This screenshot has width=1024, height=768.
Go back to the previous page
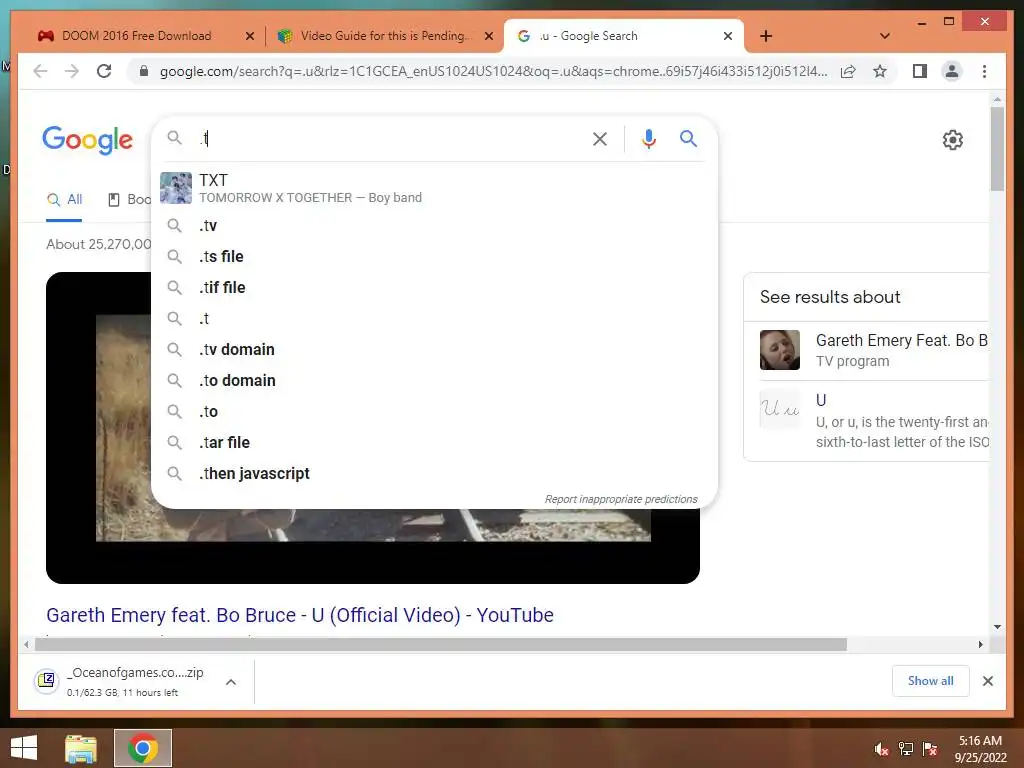[40, 71]
